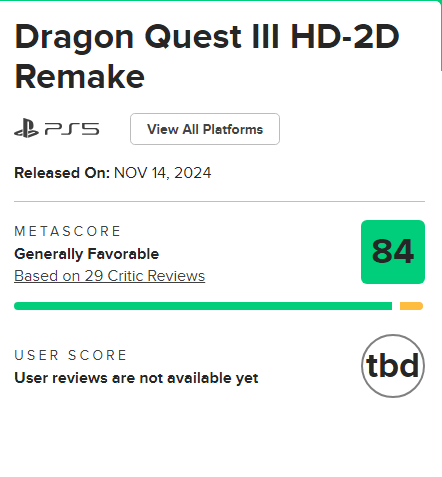Click the divider line below release date

tap(219, 201)
